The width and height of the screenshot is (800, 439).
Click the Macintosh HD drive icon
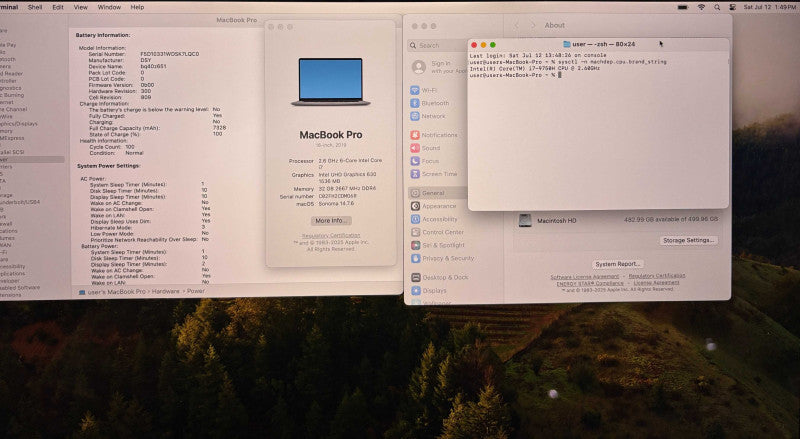[x=525, y=221]
